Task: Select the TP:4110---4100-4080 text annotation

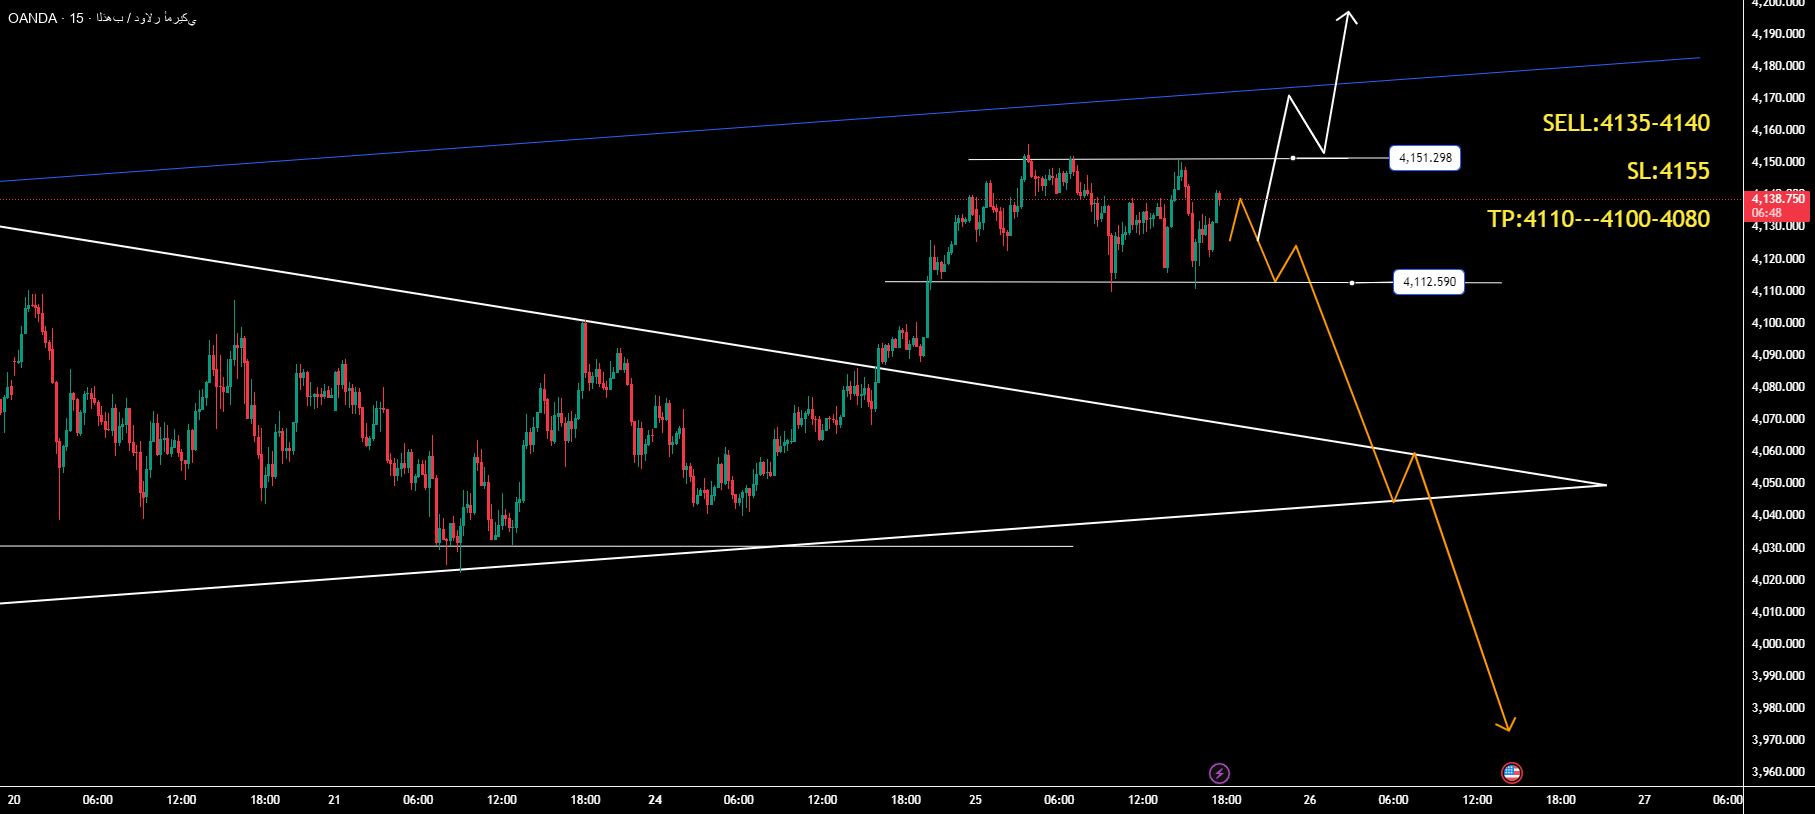Action: tap(1598, 219)
